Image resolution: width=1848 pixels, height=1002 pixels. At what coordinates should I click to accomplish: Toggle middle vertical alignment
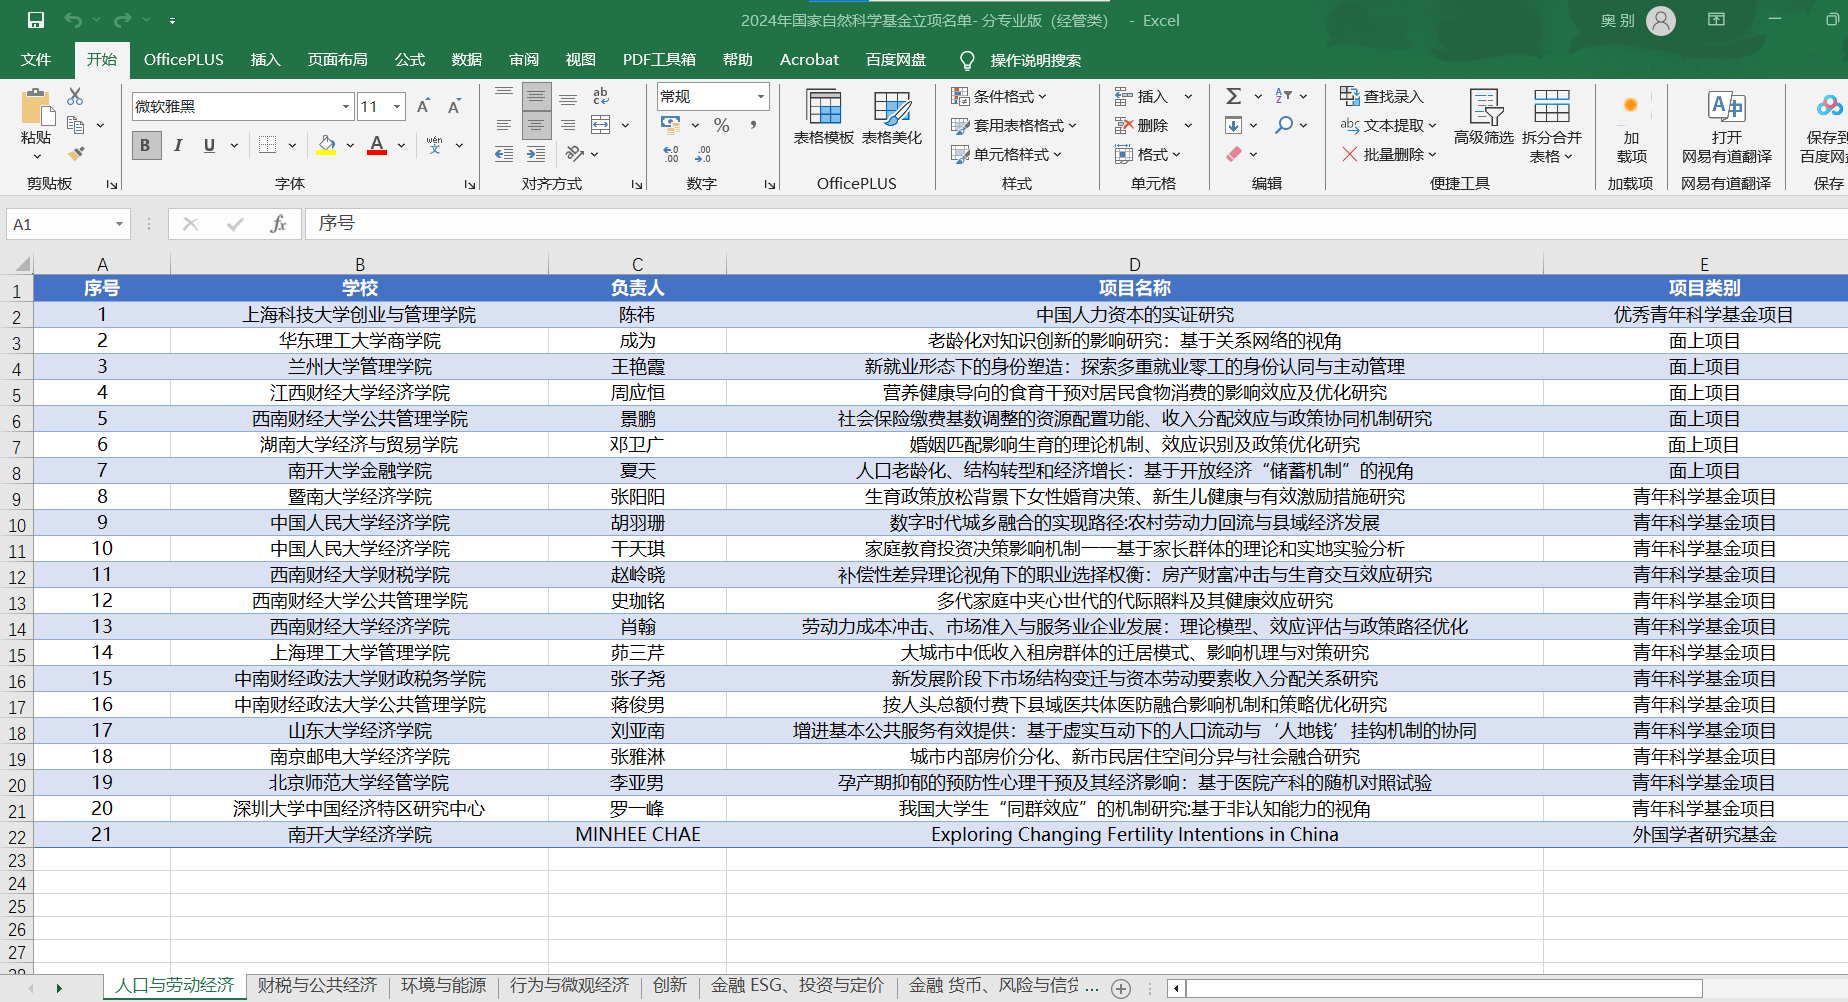[x=537, y=96]
